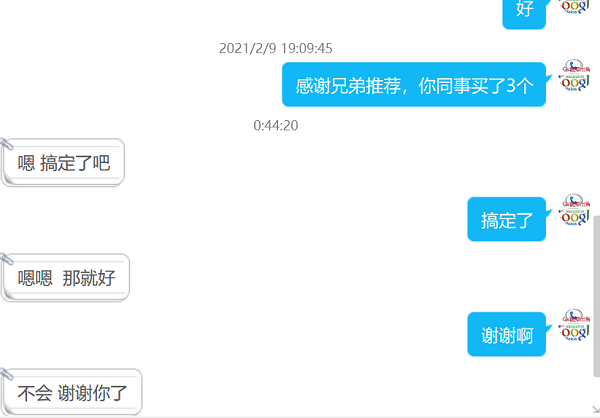This screenshot has width=600, height=418.
Task: Select the blue '谢谢啊' message bubble
Action: [506, 335]
